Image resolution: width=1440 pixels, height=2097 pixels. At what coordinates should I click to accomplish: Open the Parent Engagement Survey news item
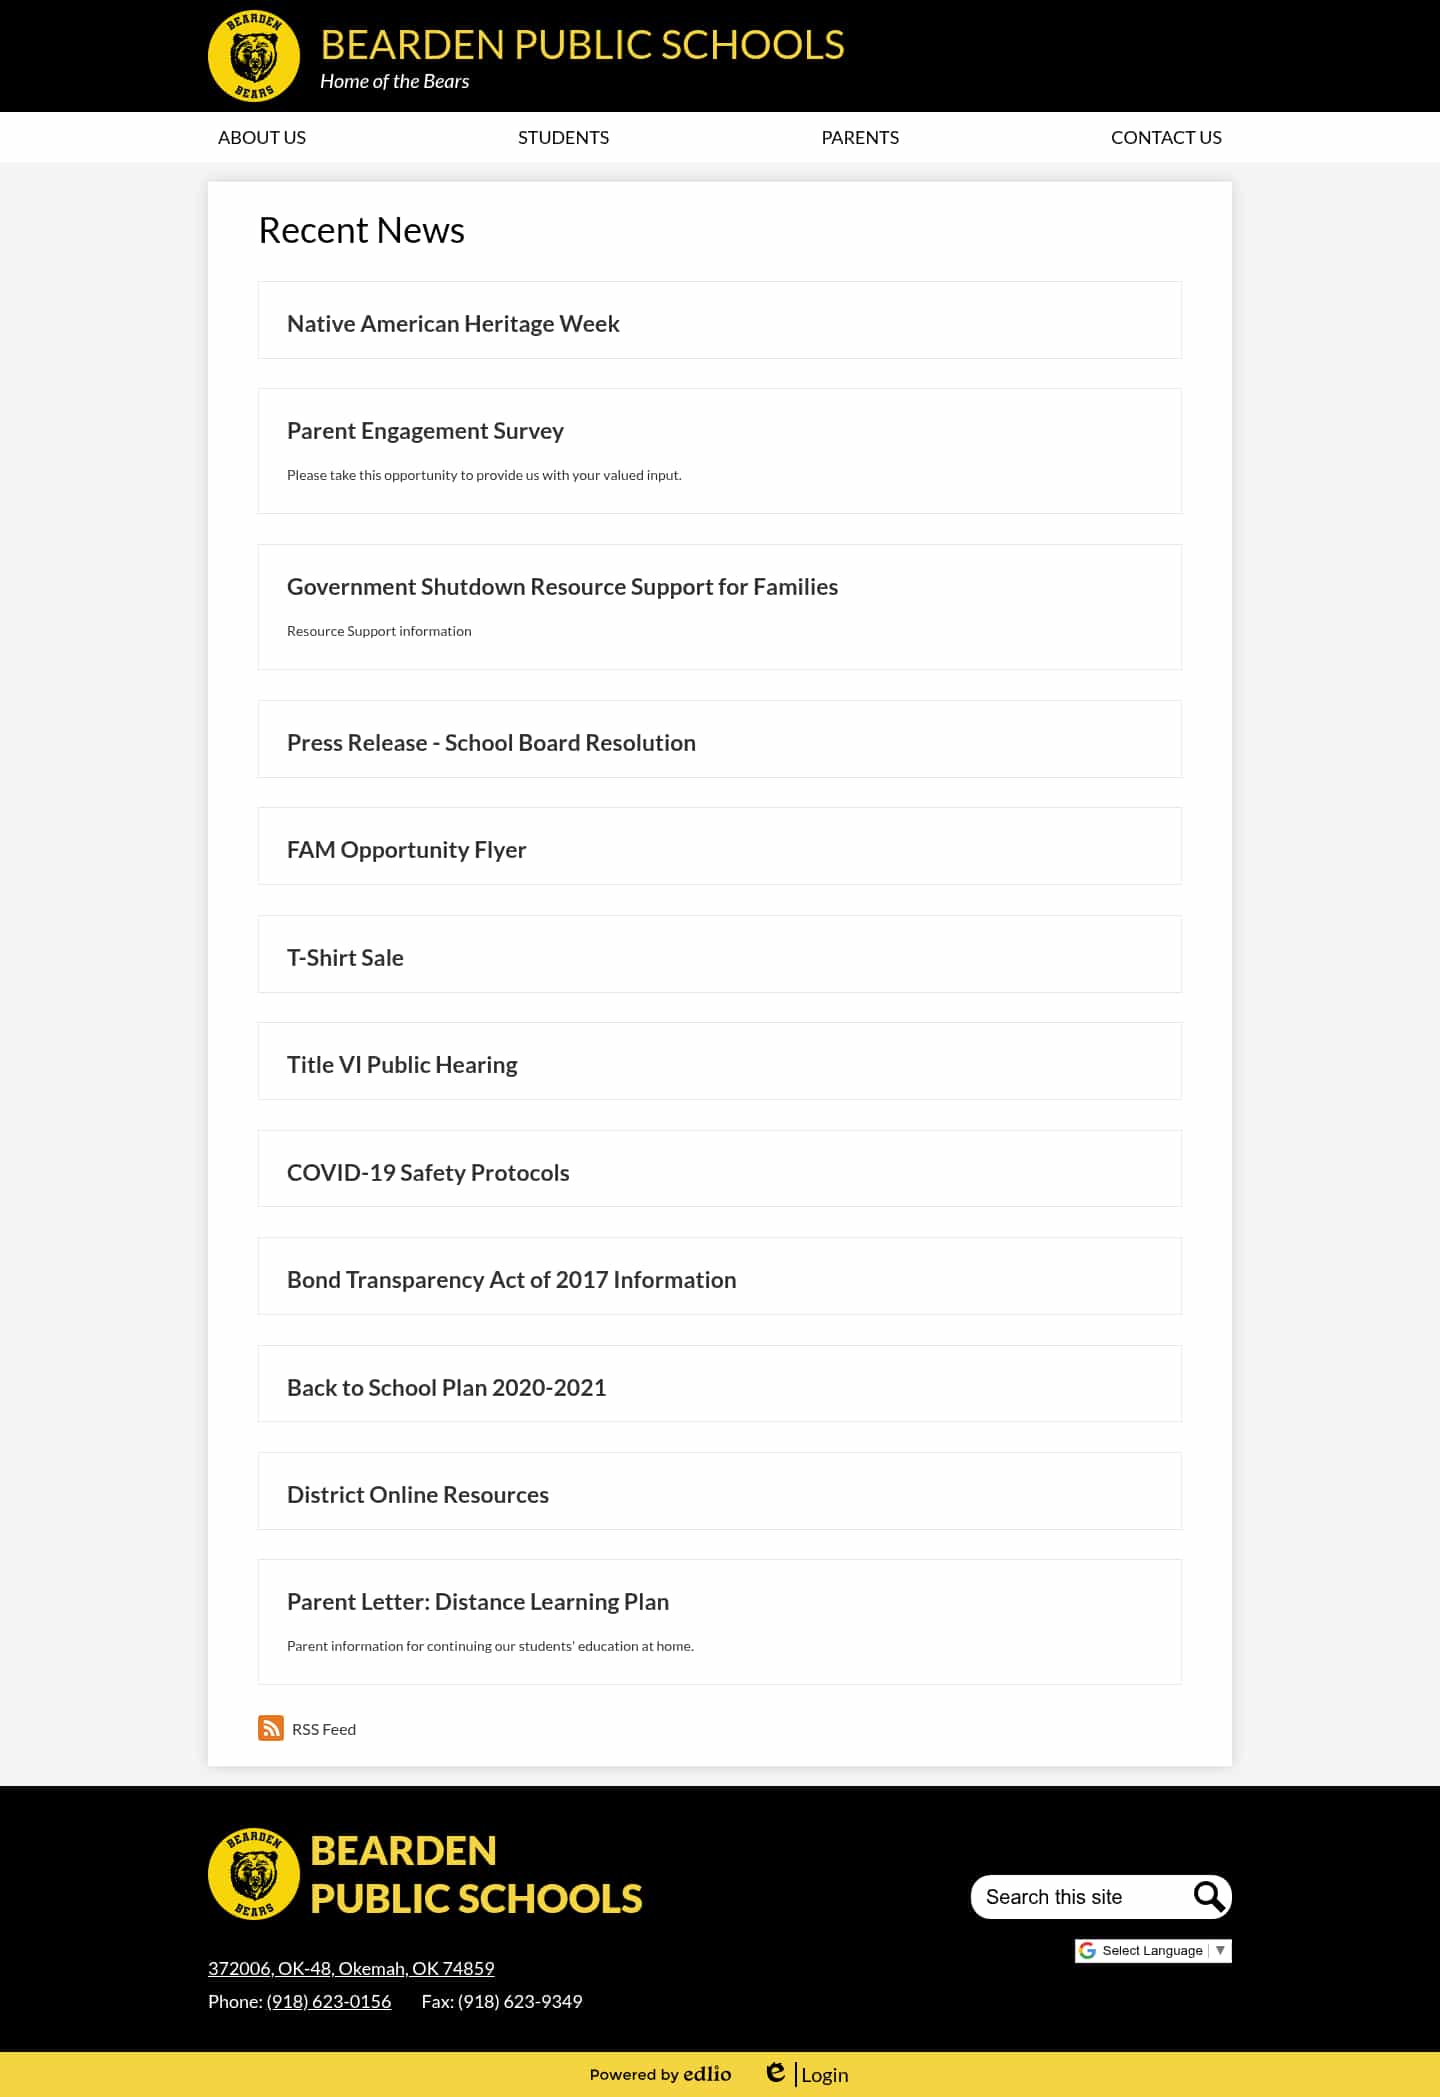pos(425,431)
